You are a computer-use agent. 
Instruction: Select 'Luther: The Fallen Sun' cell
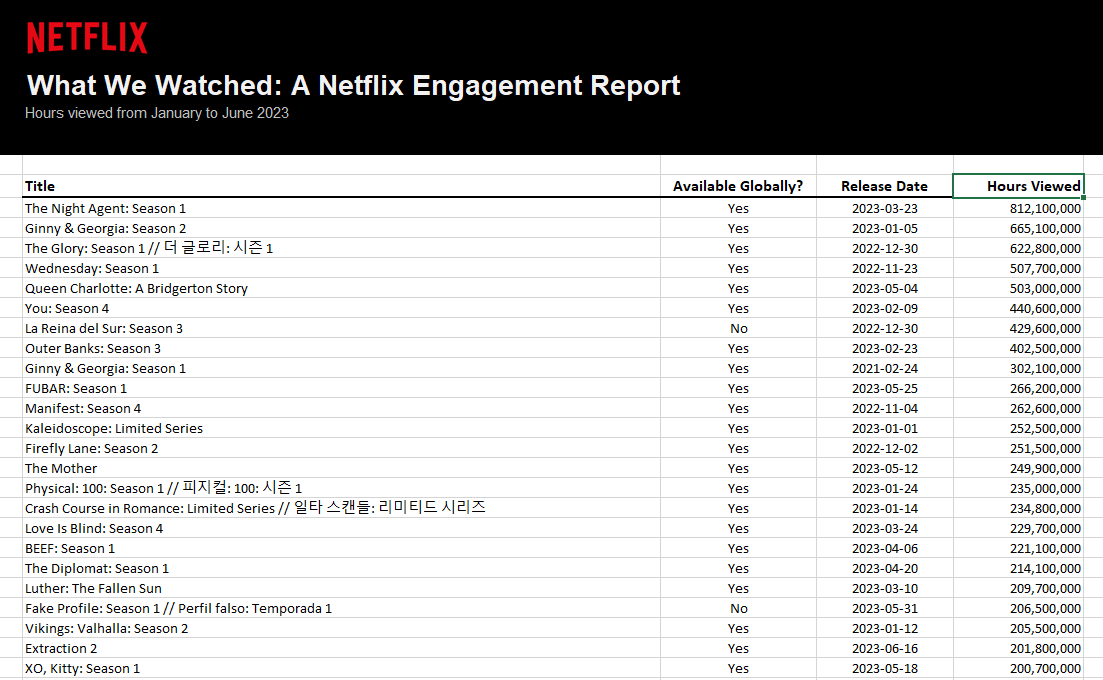(x=341, y=589)
